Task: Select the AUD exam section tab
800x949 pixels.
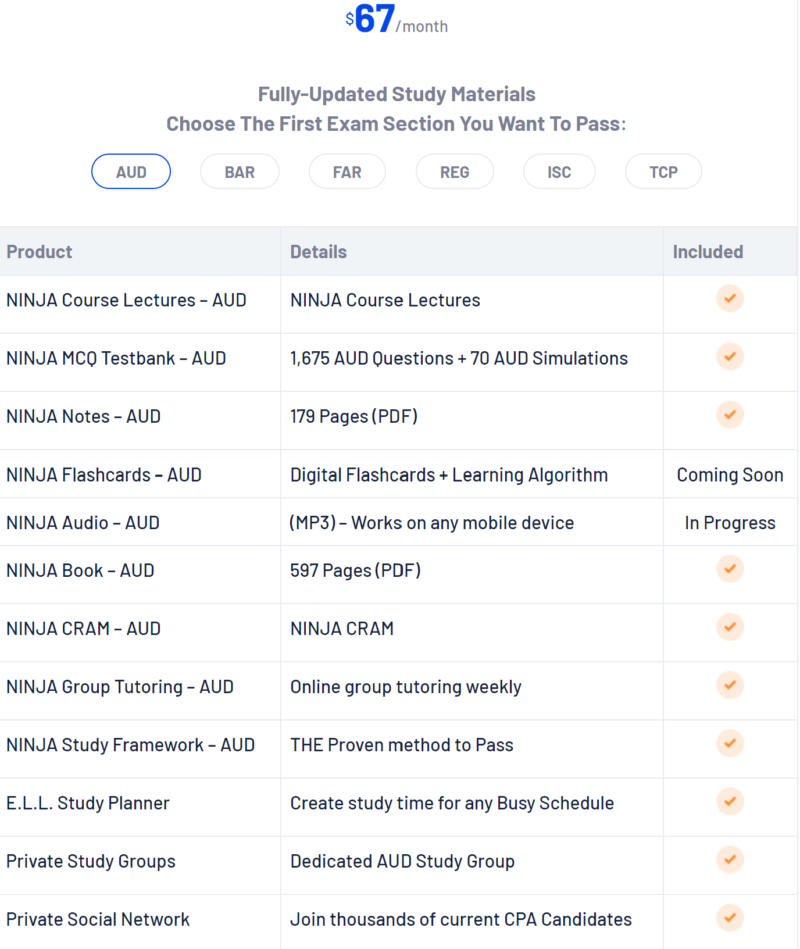Action: tap(131, 172)
